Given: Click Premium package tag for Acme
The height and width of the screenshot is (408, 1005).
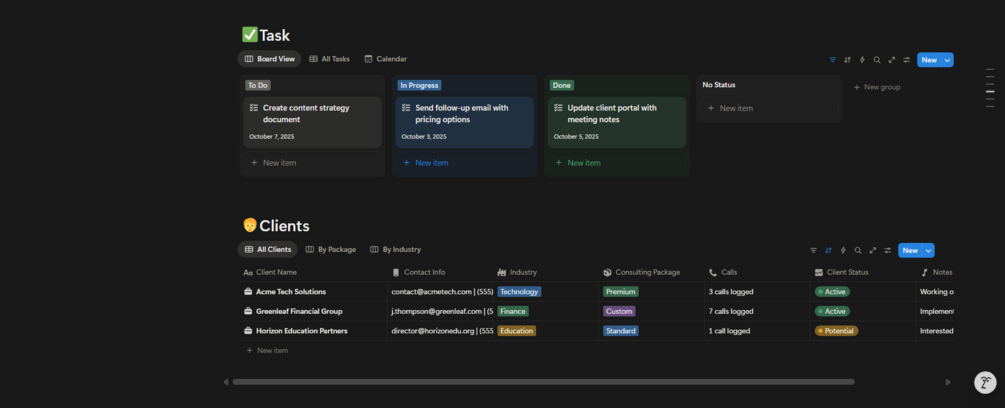Looking at the screenshot, I should tap(621, 291).
